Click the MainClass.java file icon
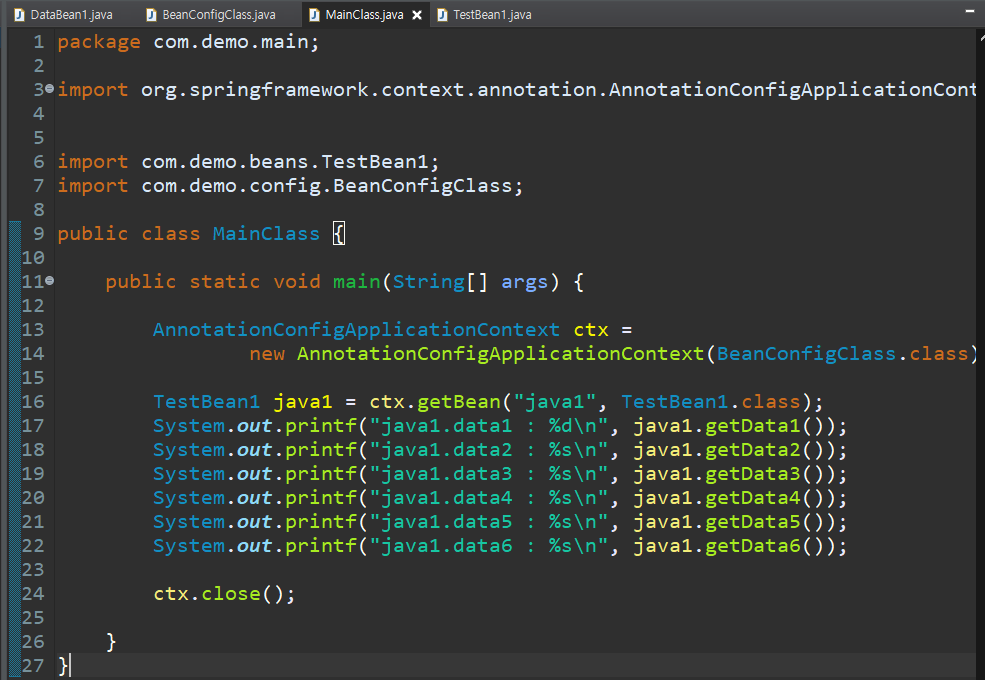 [x=314, y=15]
